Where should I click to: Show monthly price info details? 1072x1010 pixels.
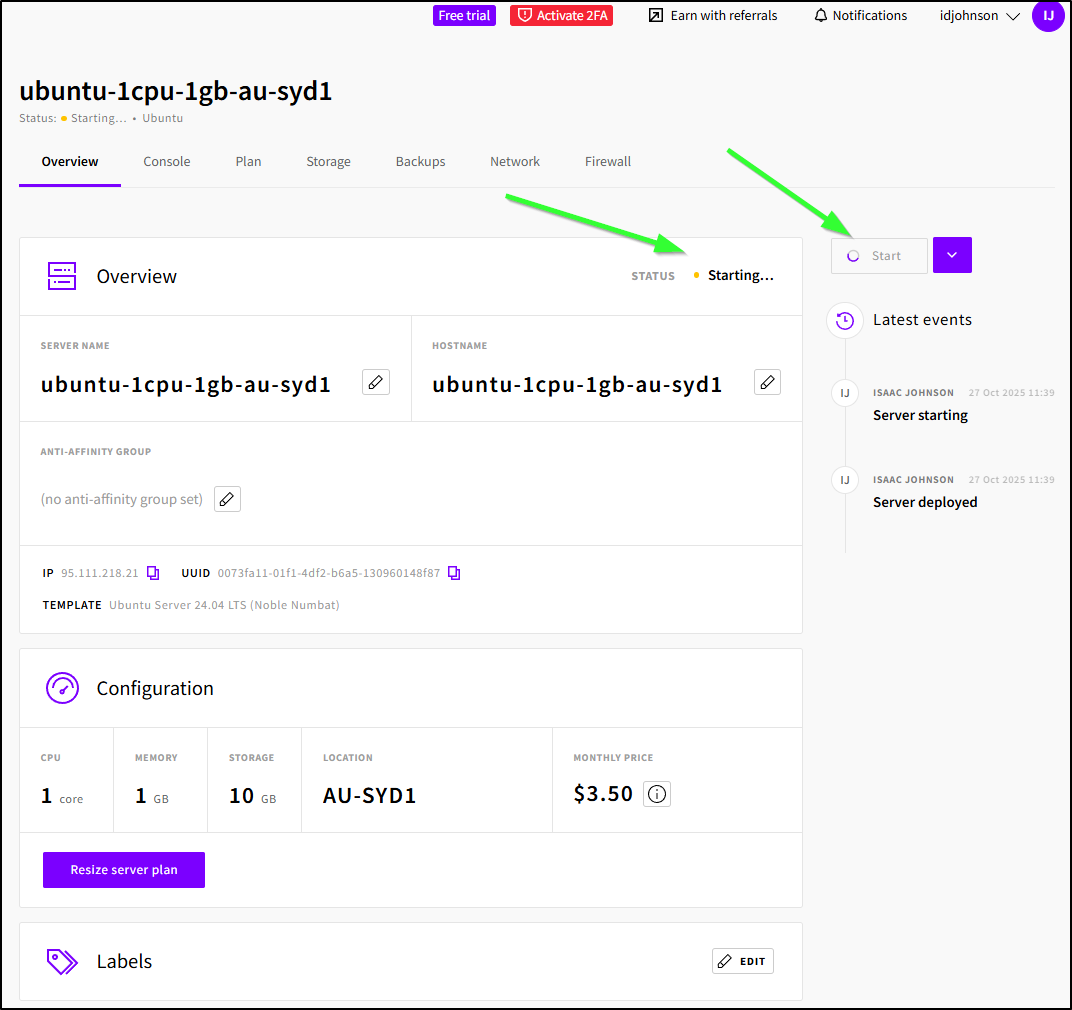(x=657, y=794)
